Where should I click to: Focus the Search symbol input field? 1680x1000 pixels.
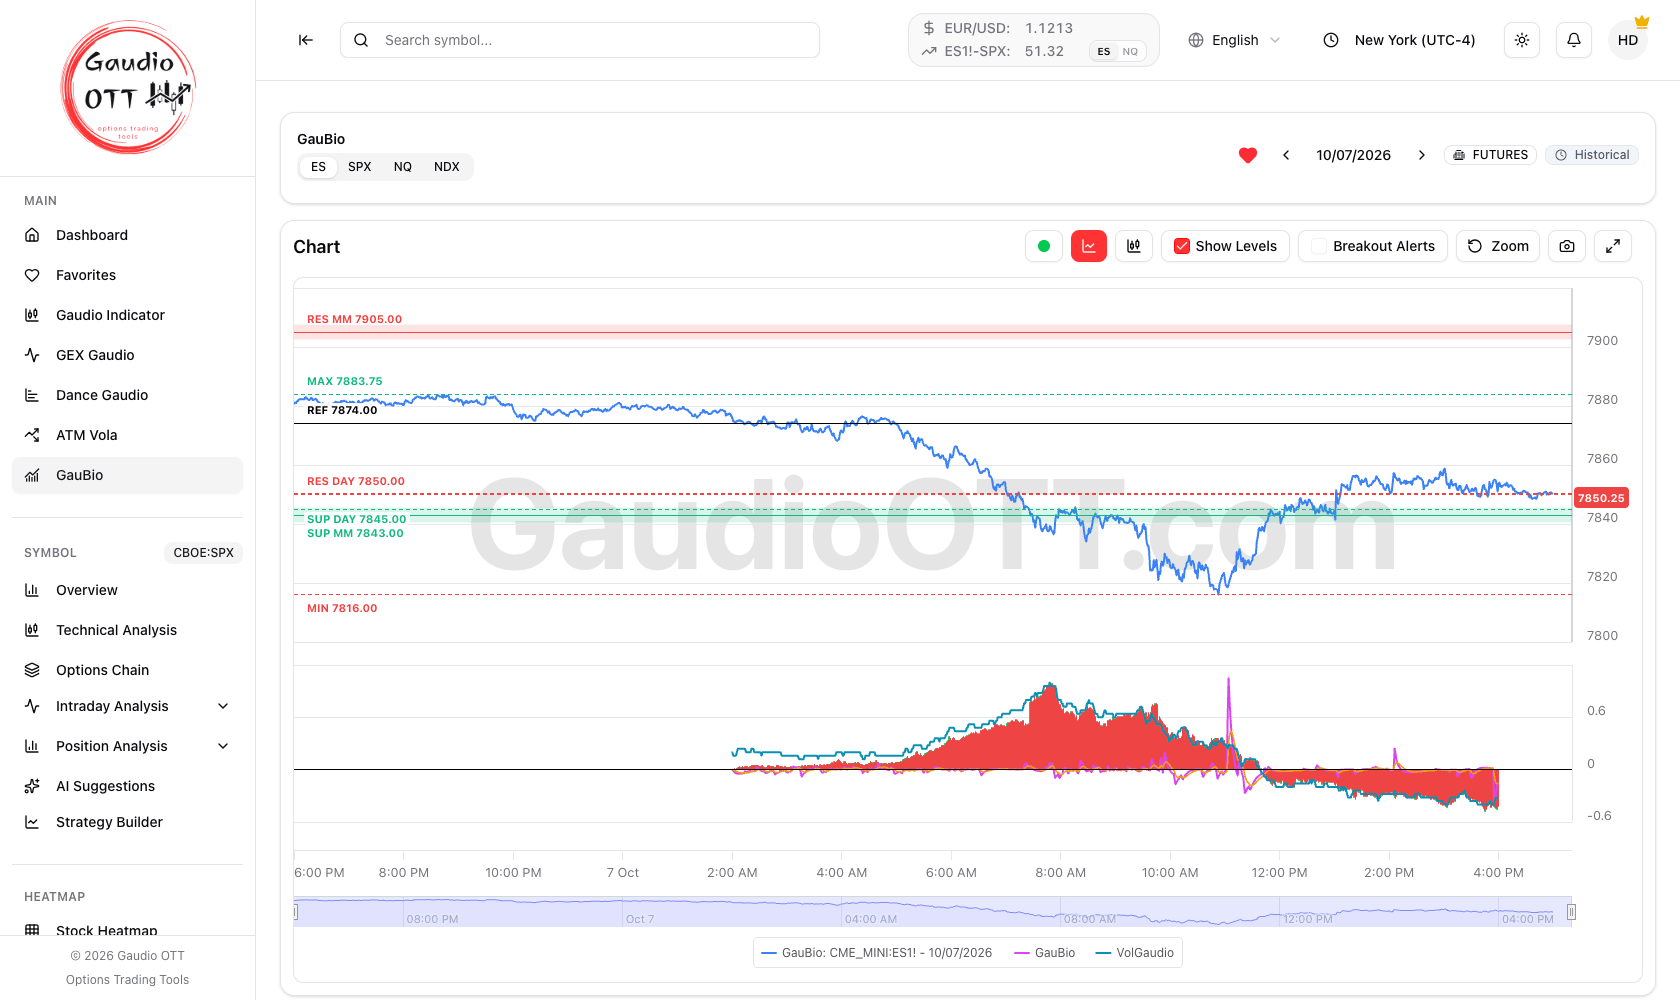(x=580, y=40)
